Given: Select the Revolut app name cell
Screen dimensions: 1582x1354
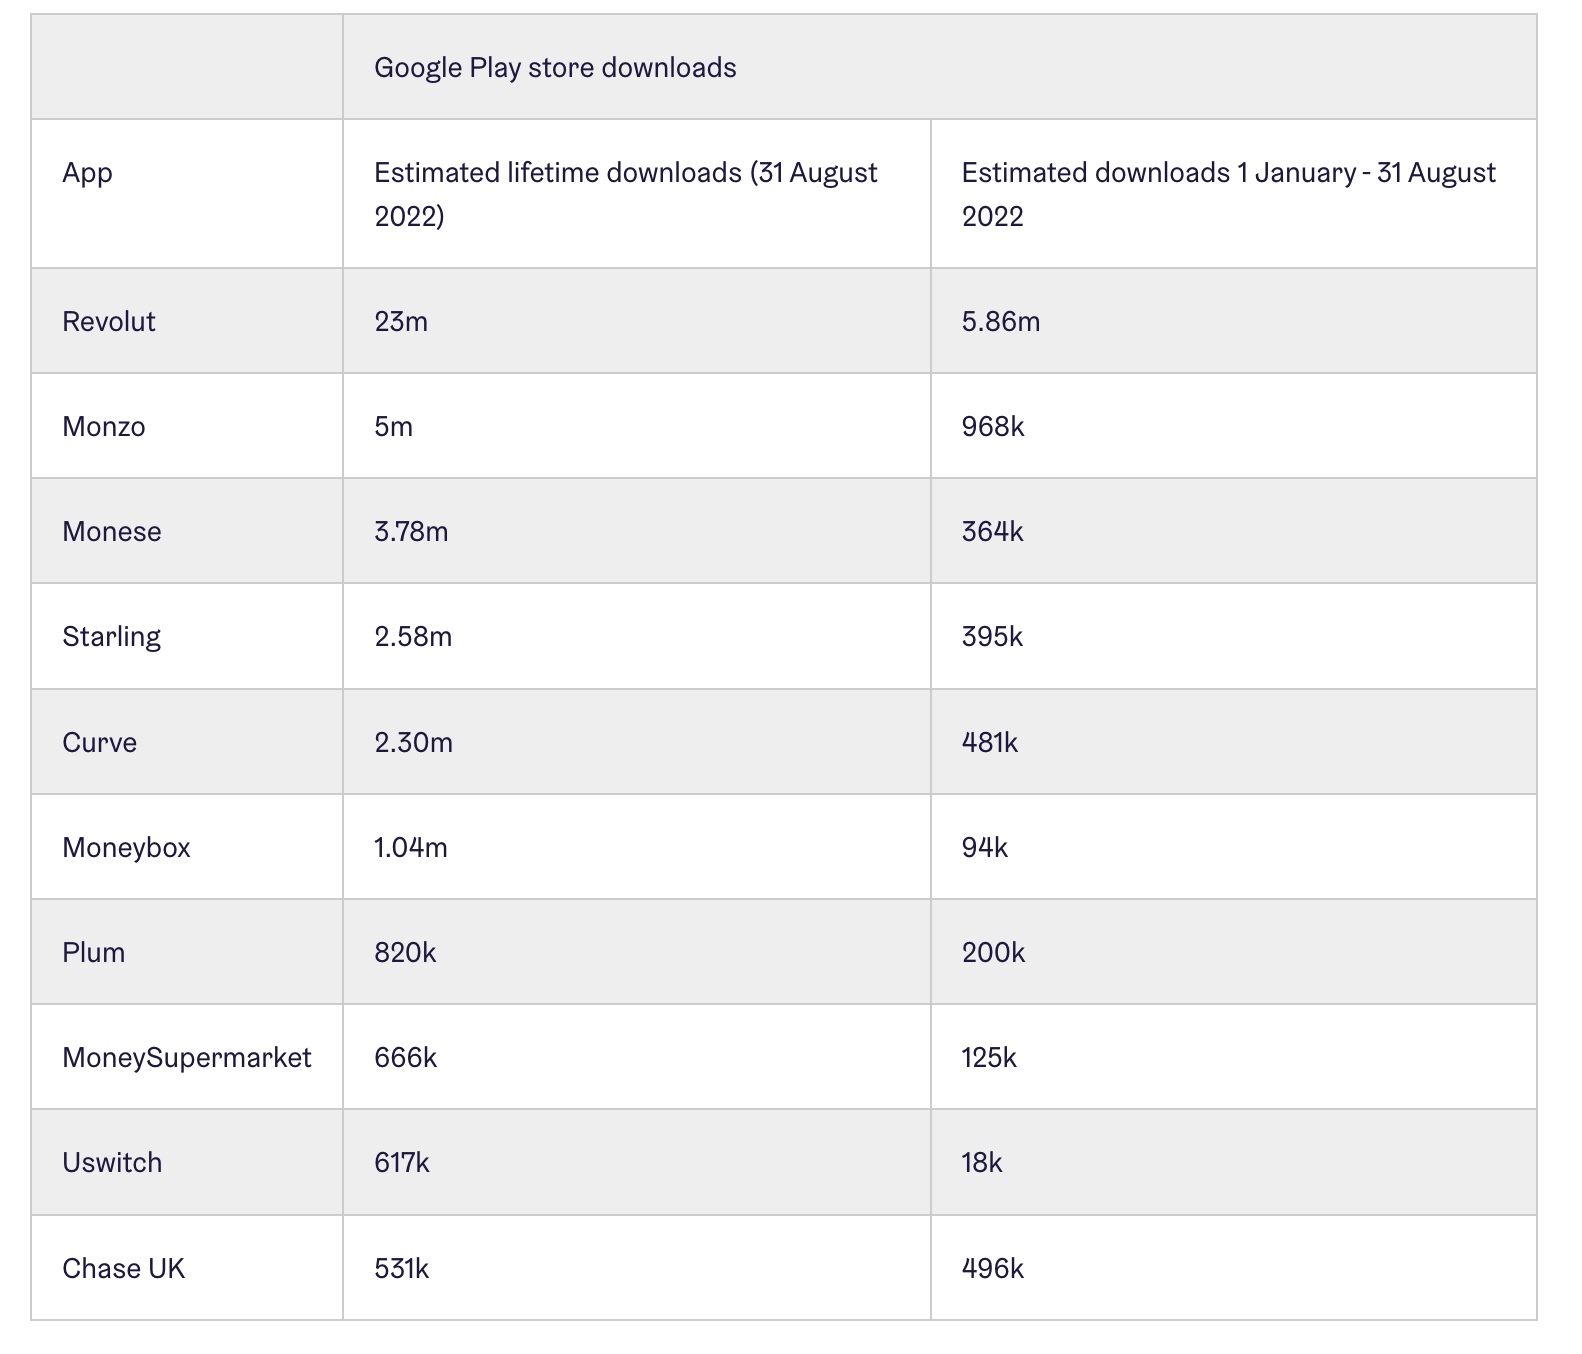Looking at the screenshot, I should click(x=187, y=321).
